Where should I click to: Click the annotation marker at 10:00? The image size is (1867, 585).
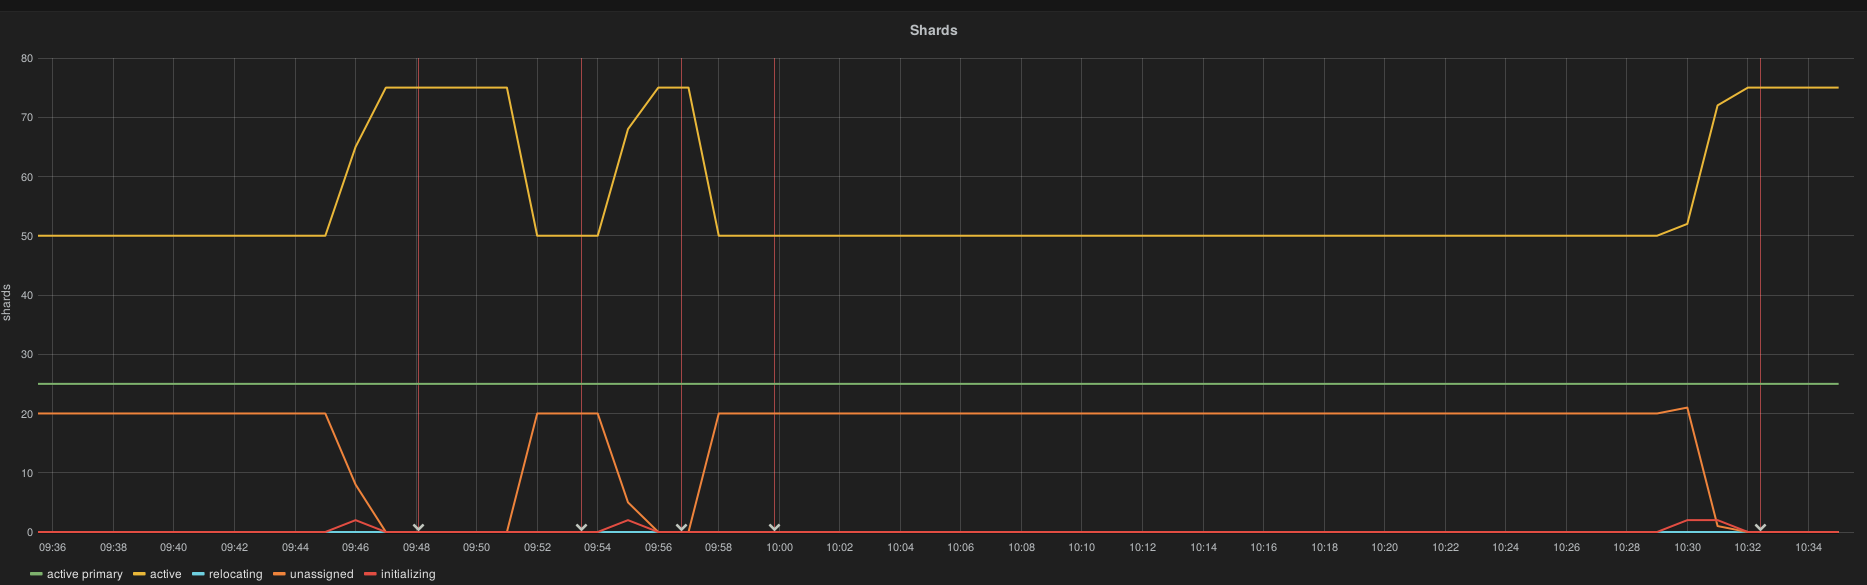[x=774, y=528]
